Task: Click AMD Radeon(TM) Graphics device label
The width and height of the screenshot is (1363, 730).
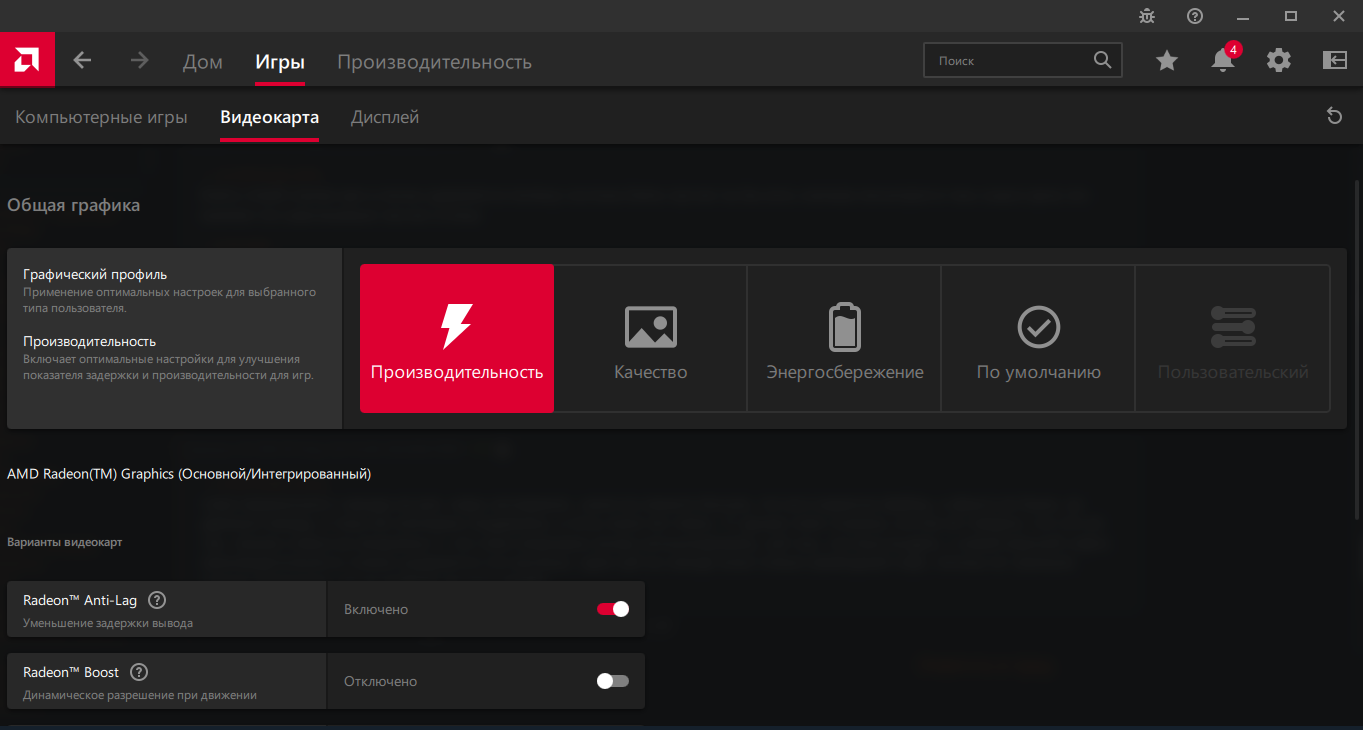Action: point(189,474)
